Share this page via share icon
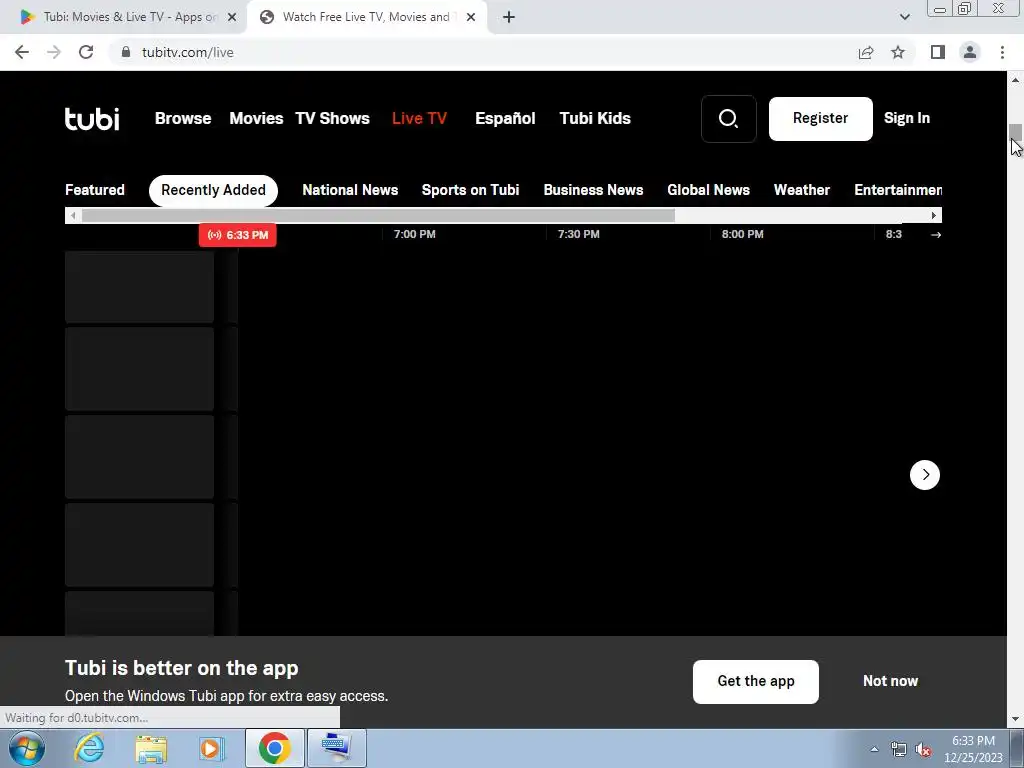Screen dimensions: 1024x768 point(866,52)
